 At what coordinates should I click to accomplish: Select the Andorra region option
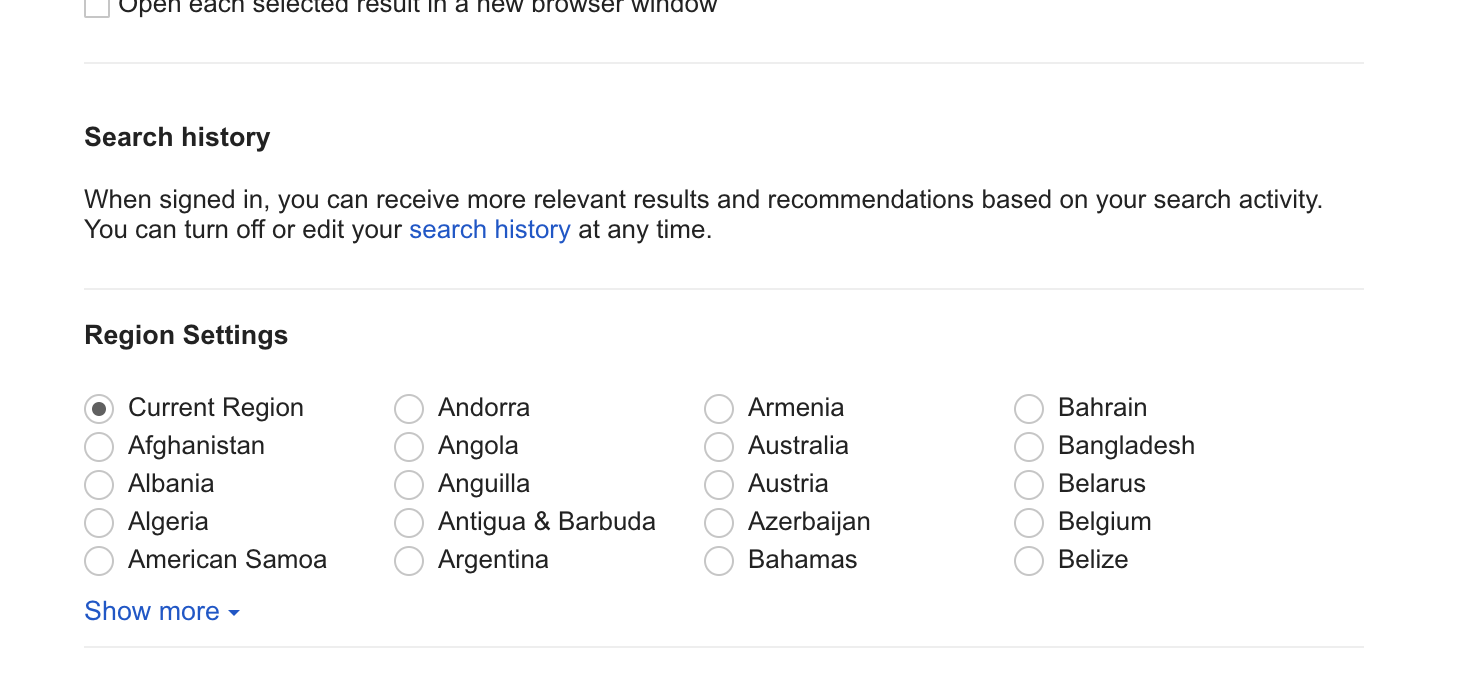coord(409,408)
